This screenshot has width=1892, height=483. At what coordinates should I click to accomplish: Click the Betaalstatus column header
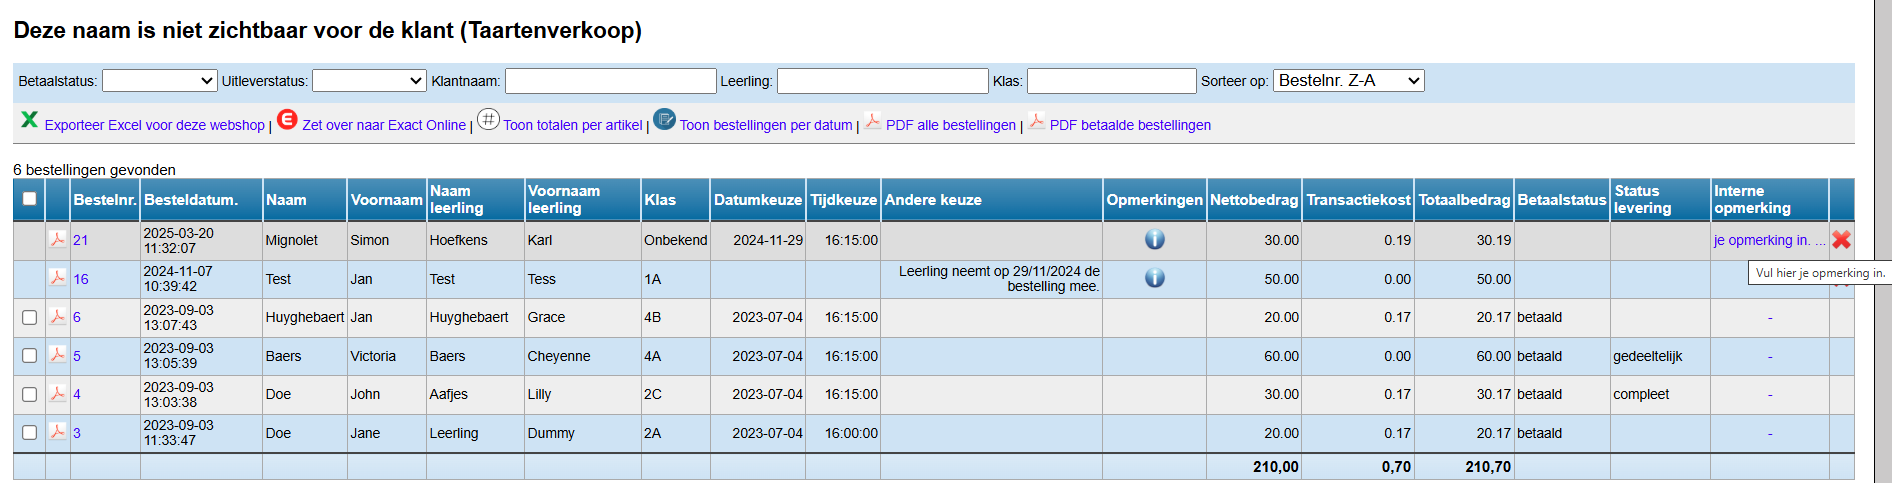1562,200
